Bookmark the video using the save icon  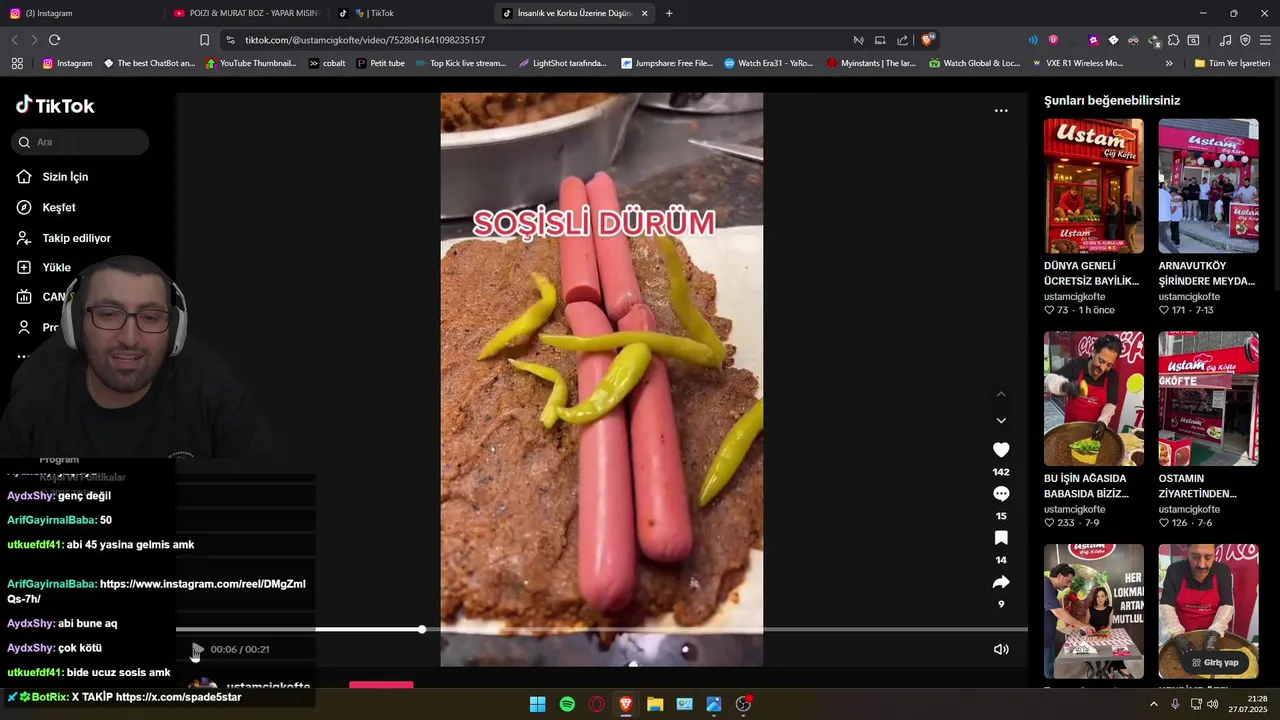coord(1001,538)
